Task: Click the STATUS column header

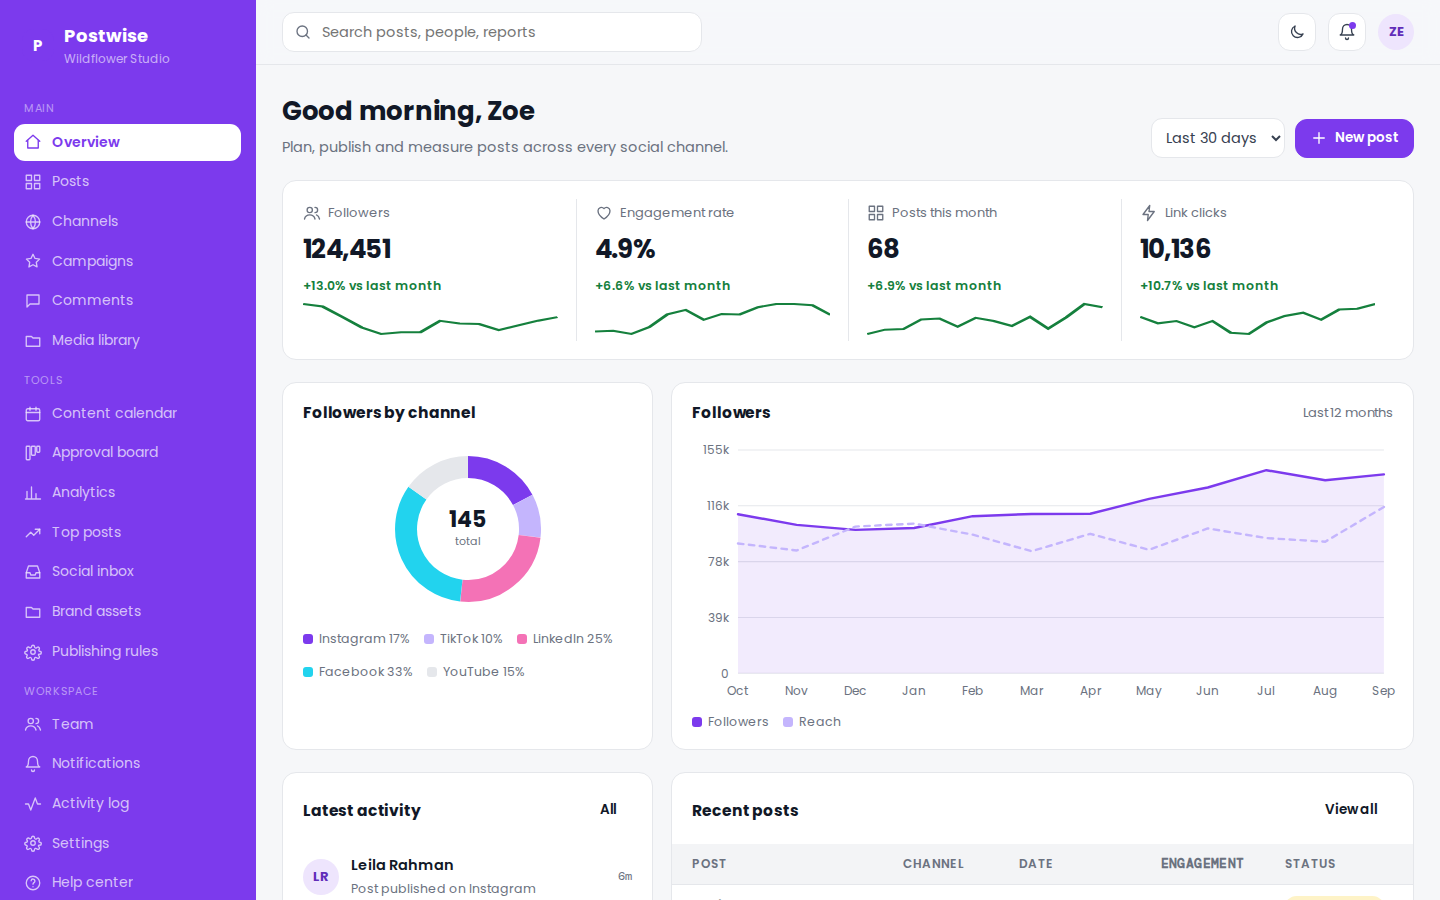Action: [x=1310, y=864]
